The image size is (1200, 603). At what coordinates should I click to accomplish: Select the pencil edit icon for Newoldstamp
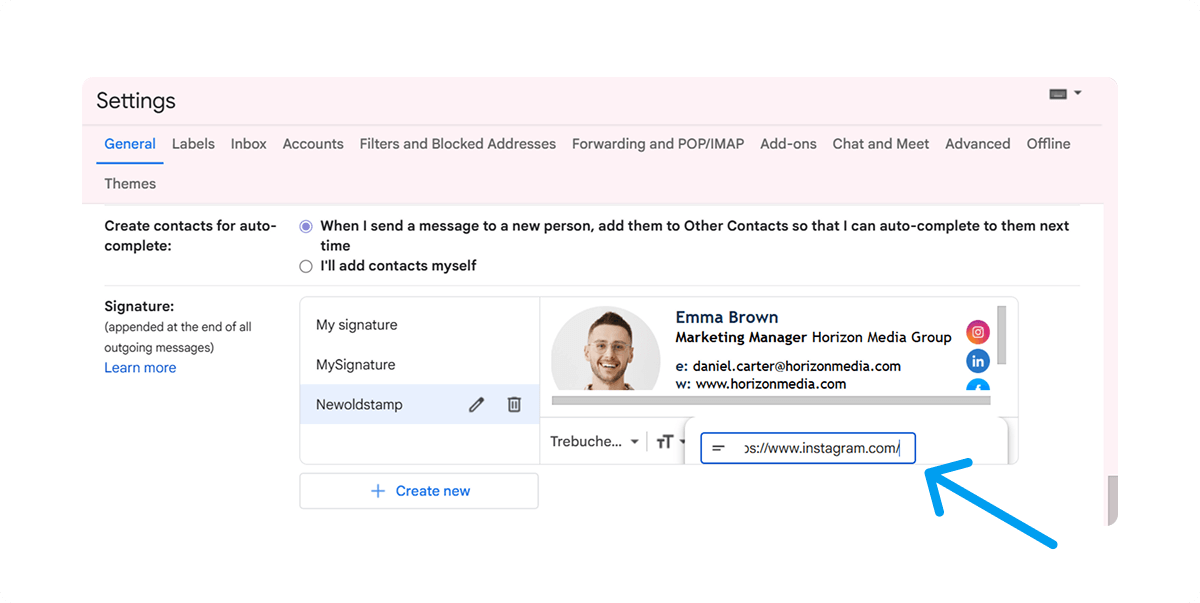(476, 404)
